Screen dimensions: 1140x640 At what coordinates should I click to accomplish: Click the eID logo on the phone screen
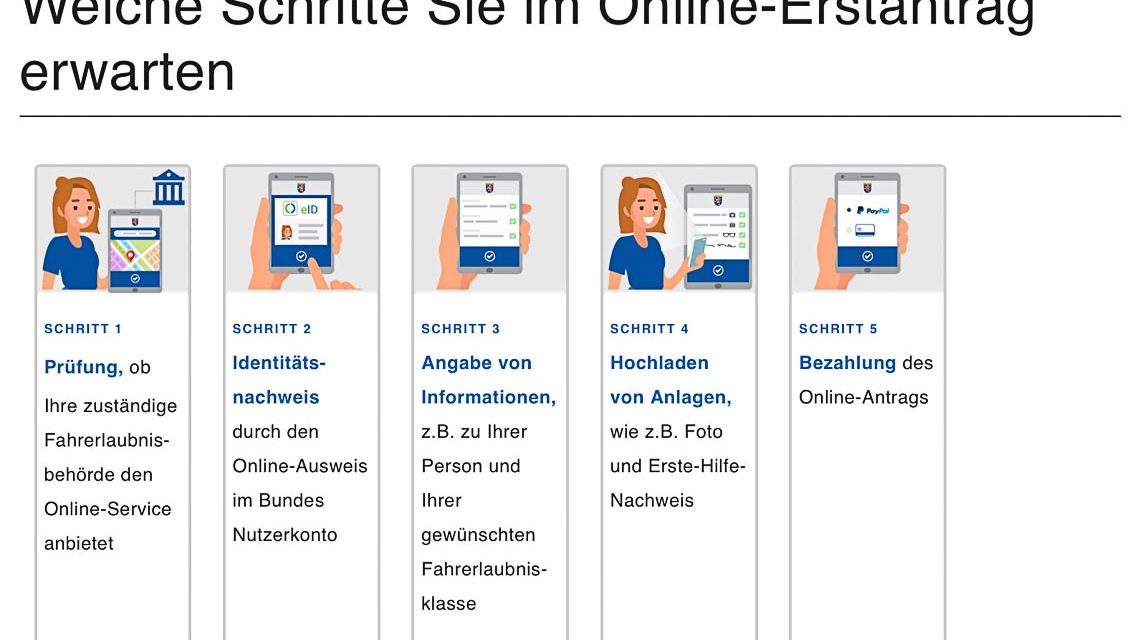coord(300,208)
